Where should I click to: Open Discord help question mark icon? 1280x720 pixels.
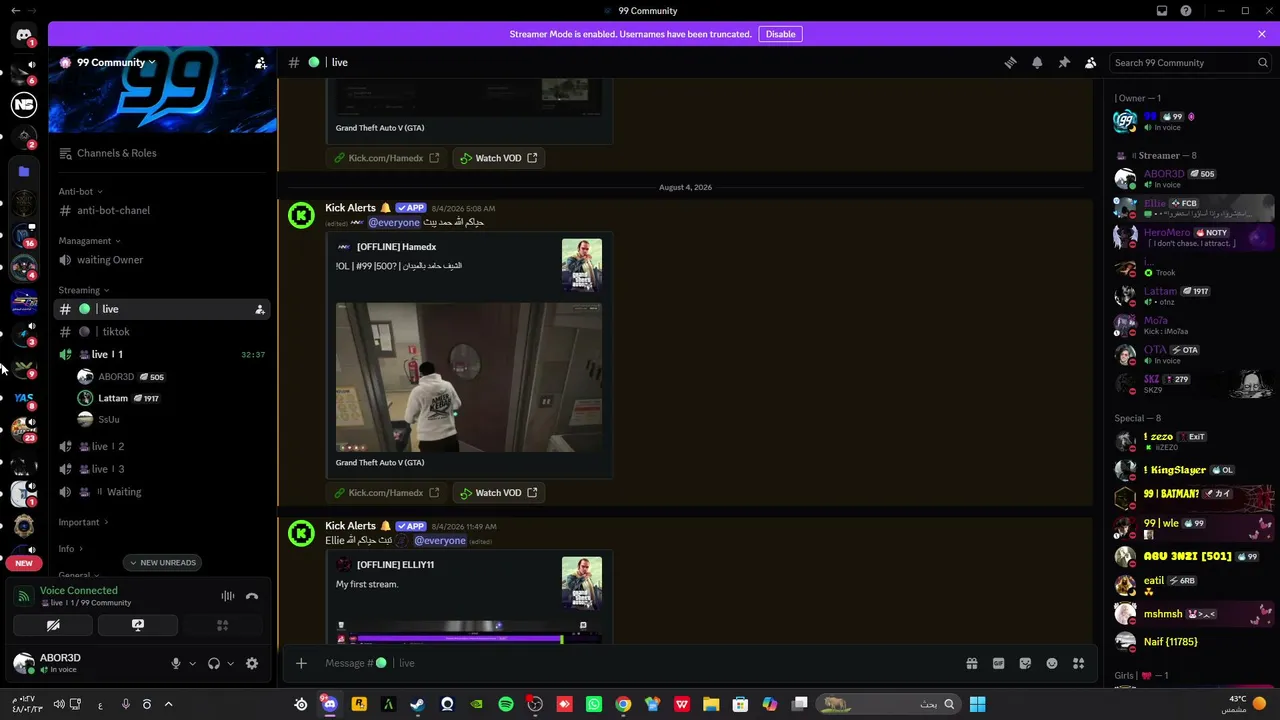click(x=1186, y=11)
